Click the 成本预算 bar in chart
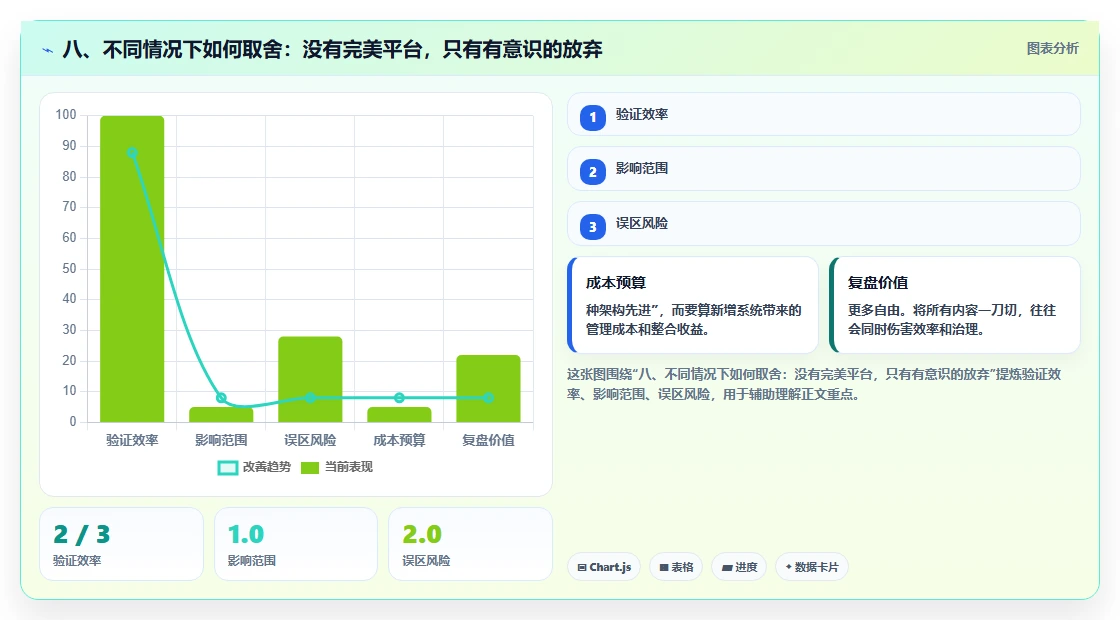 [x=399, y=415]
